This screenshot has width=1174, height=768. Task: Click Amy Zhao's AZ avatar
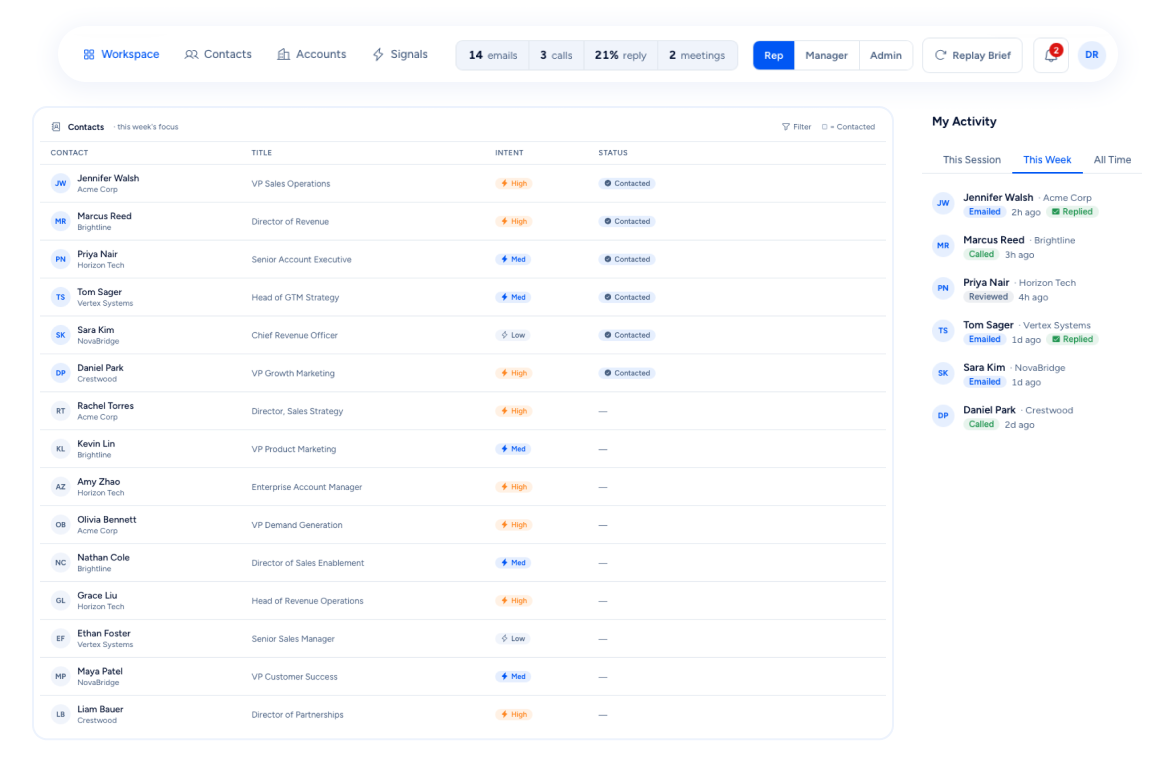[61, 487]
